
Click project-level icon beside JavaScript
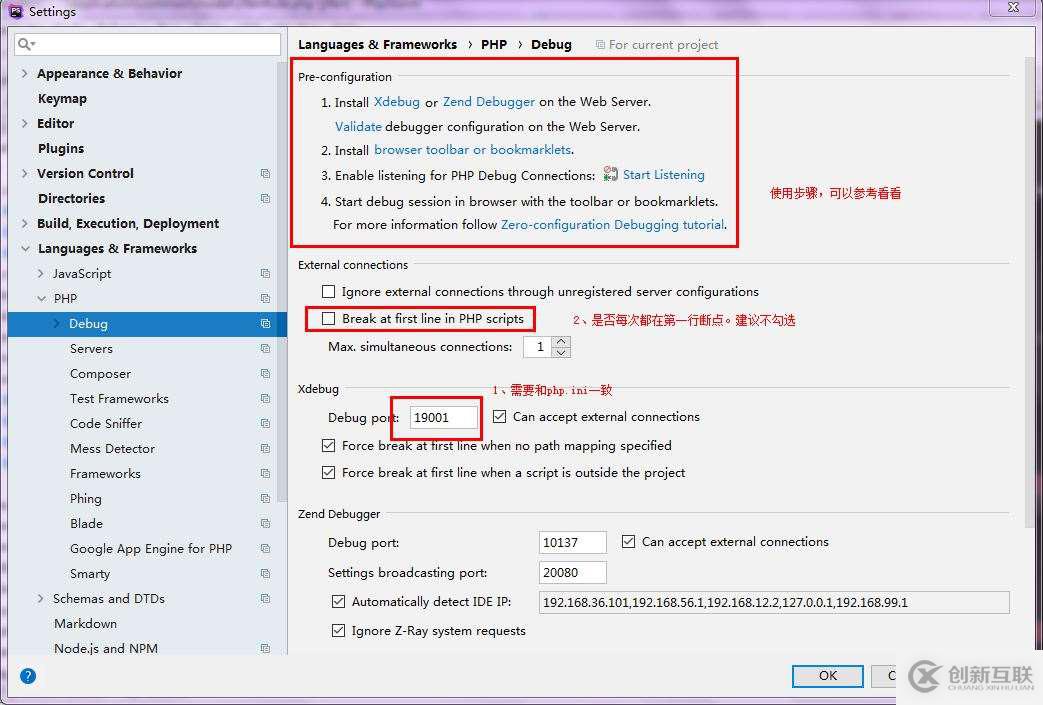pos(265,273)
